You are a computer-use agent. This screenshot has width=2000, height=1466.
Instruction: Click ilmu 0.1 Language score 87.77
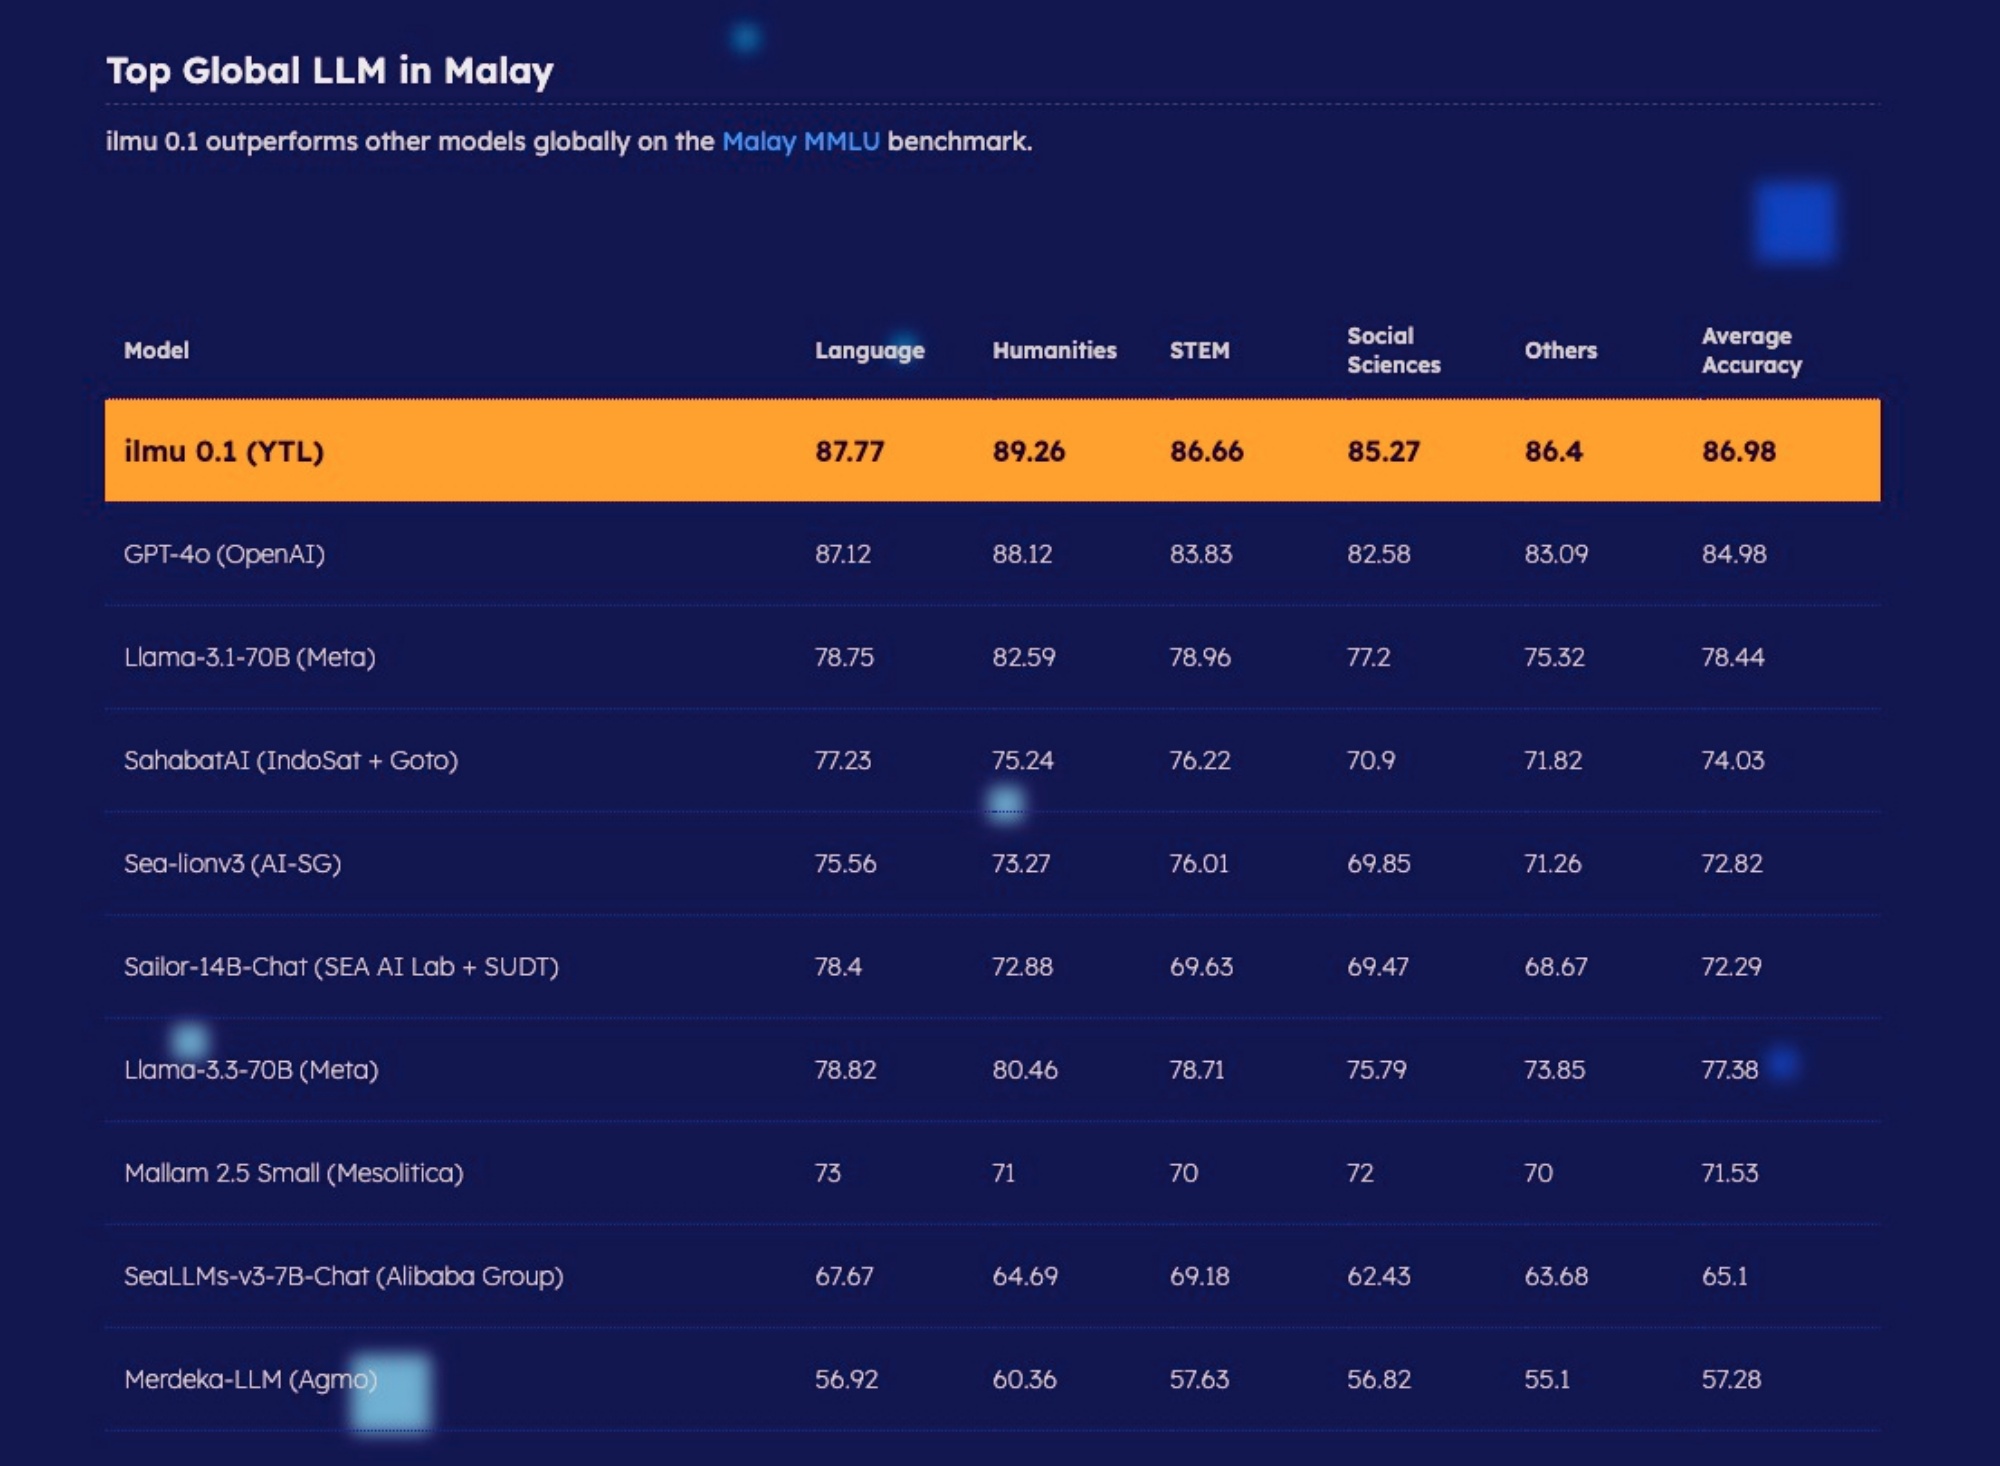[x=849, y=451]
